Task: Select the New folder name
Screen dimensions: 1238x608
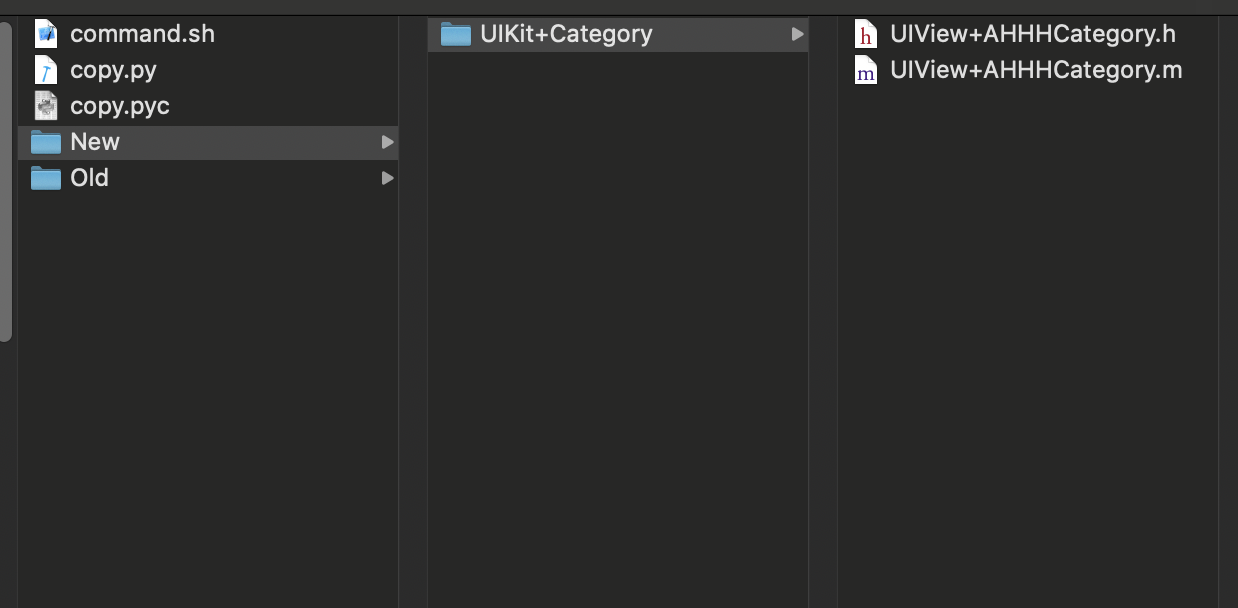Action: tap(95, 142)
